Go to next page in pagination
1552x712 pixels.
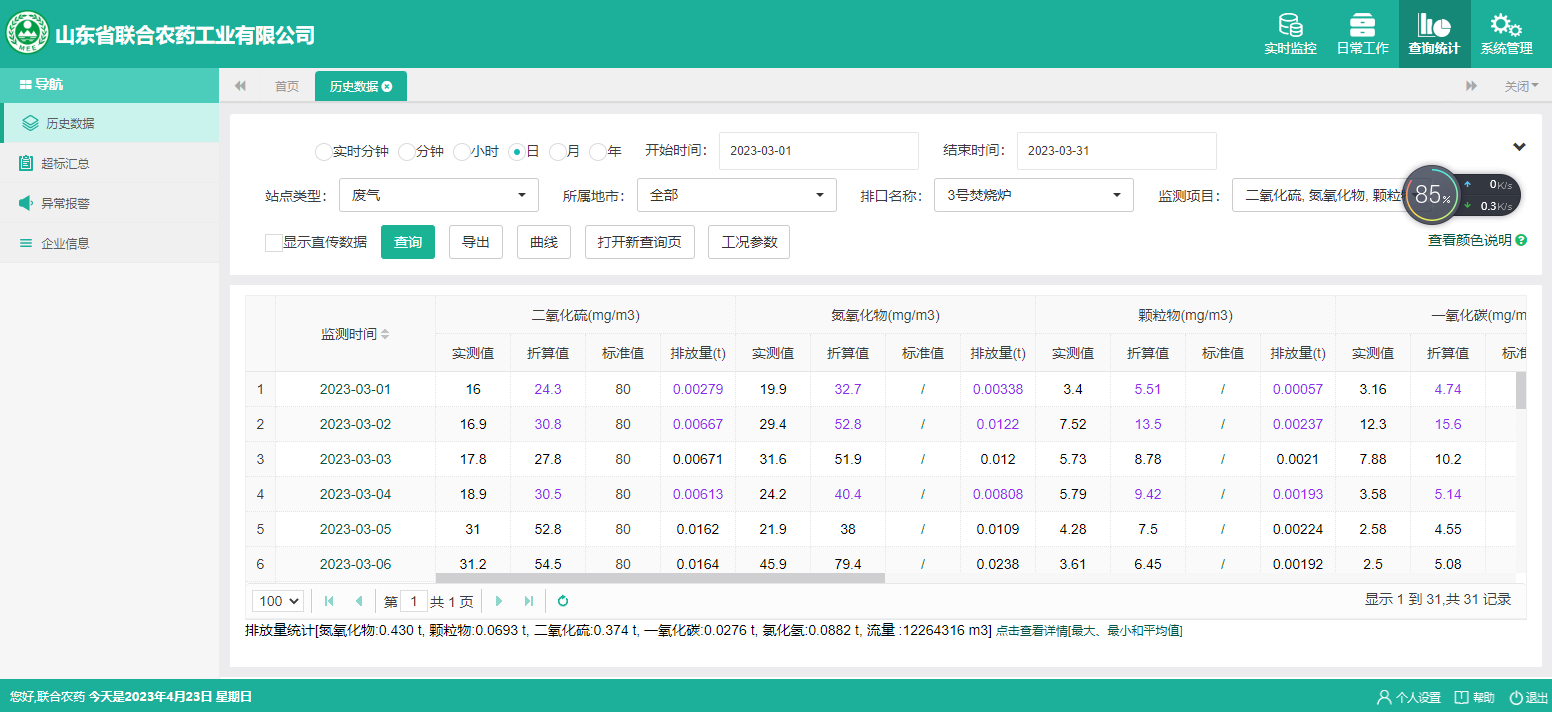click(498, 601)
